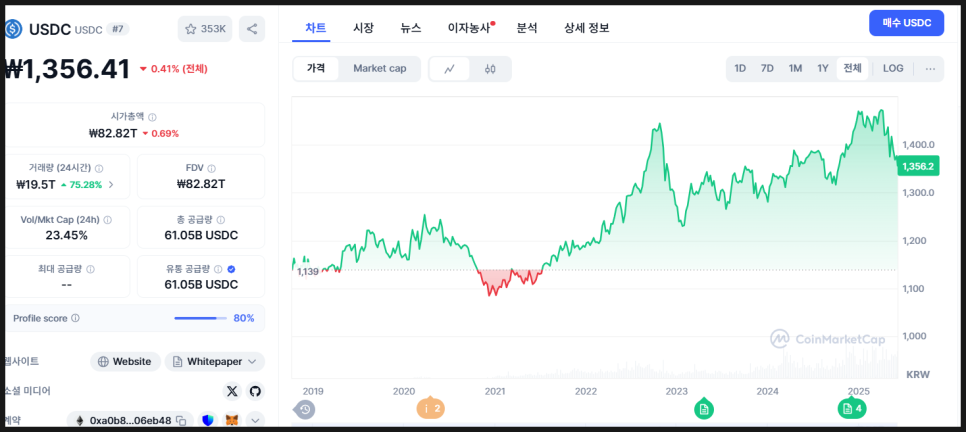This screenshot has height=432, width=966.
Task: Show info tooltip for 최대 공급량
Action: [91, 269]
